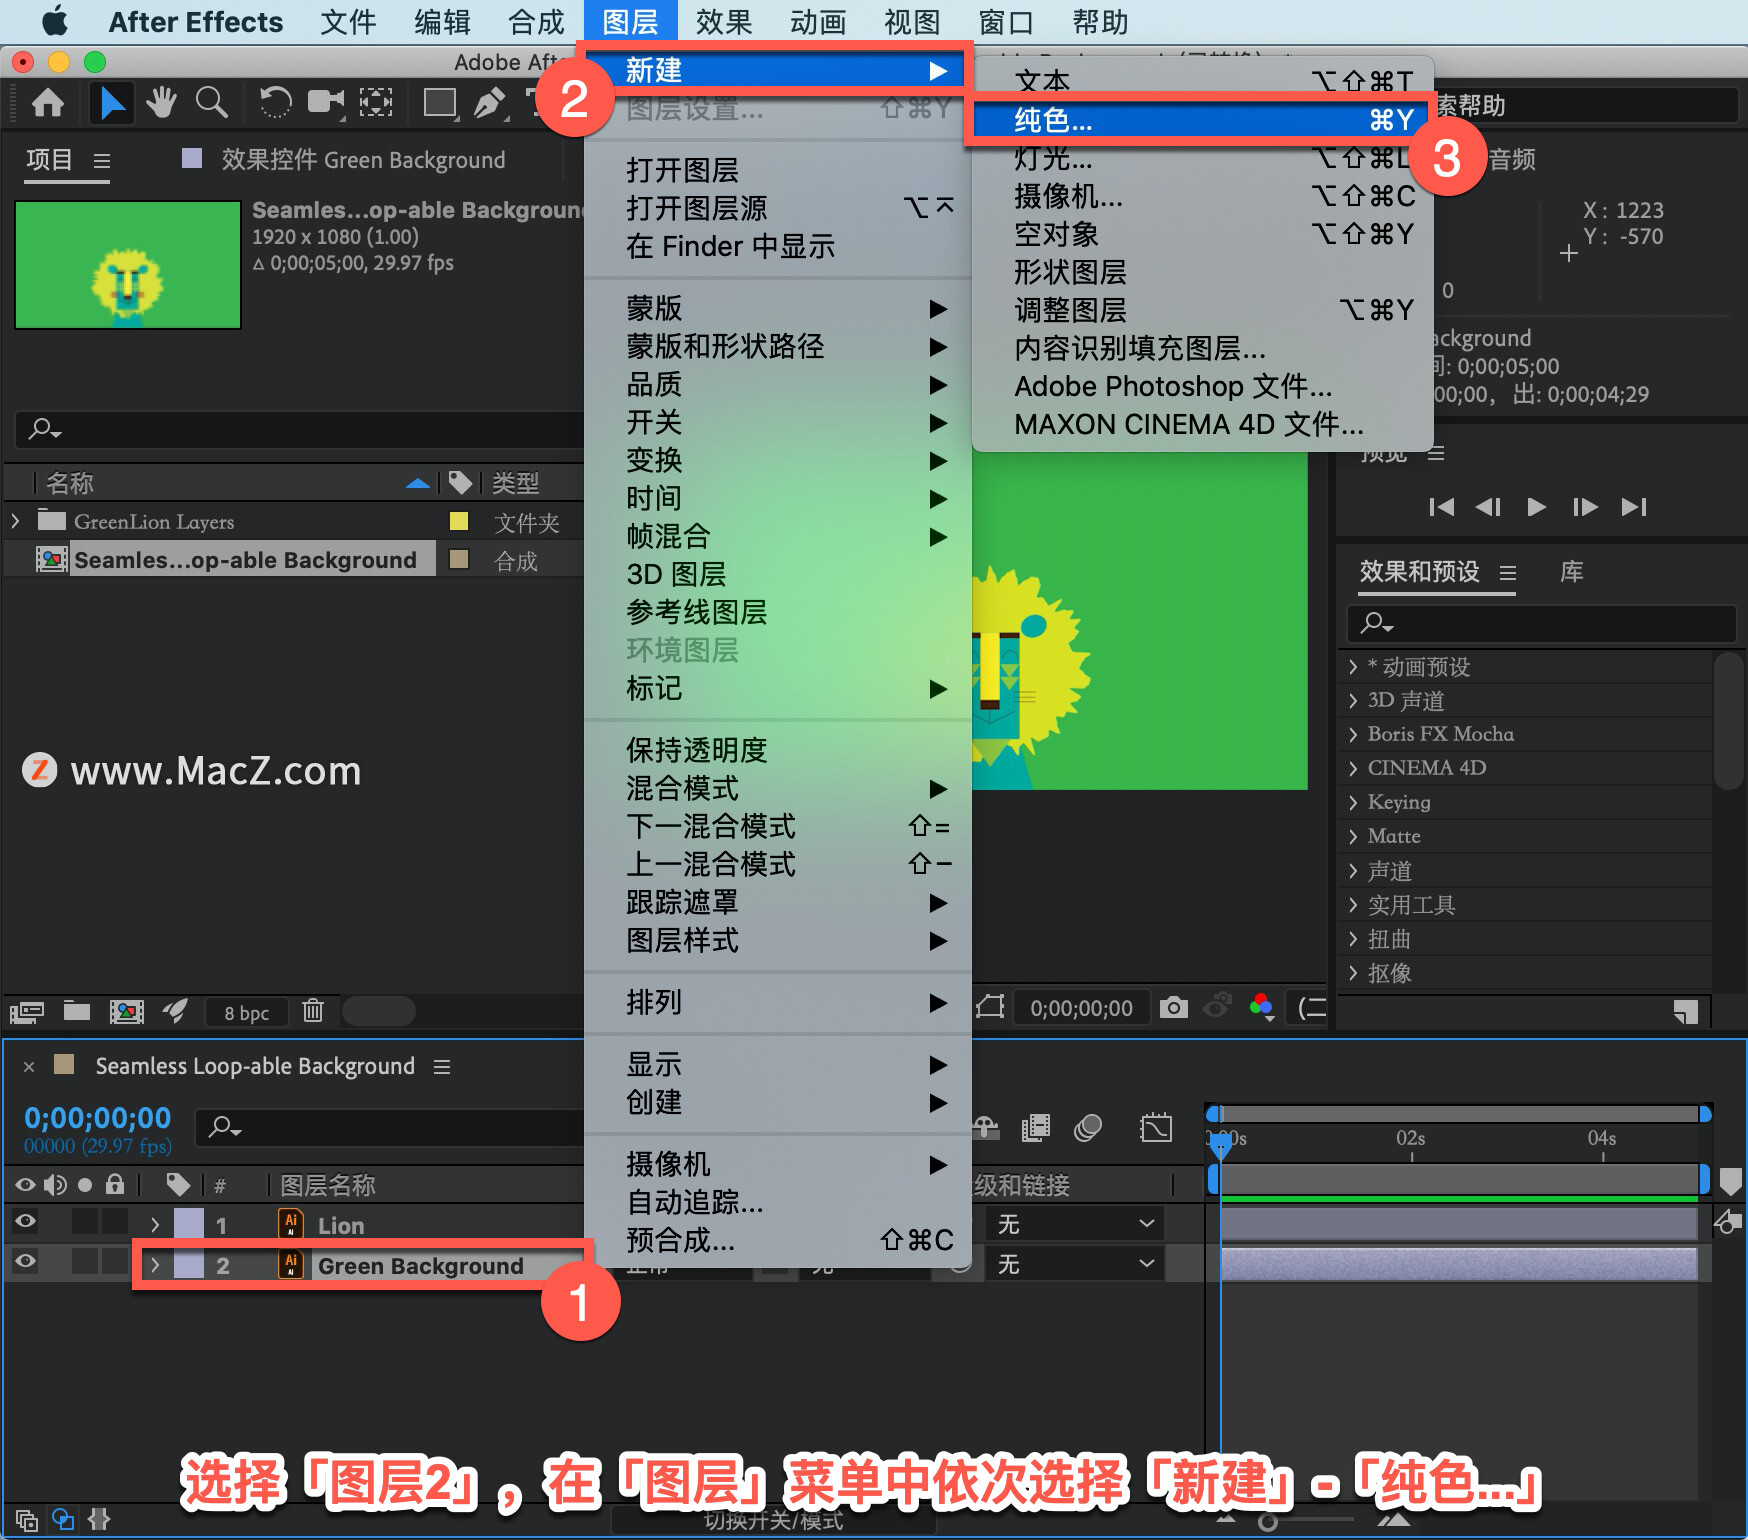
Task: Expand the Green Background layer properties
Action: pyautogui.click(x=155, y=1265)
